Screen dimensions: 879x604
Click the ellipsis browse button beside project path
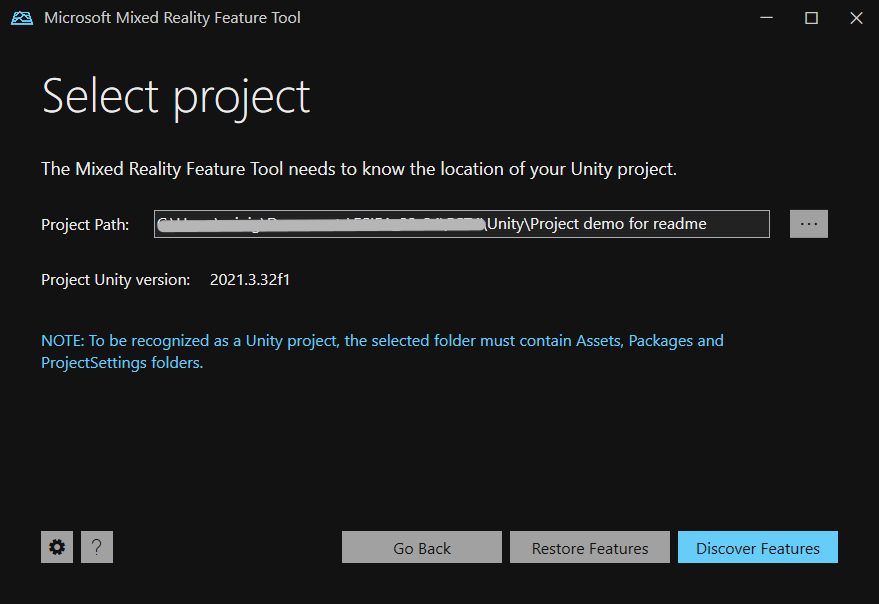click(x=808, y=224)
